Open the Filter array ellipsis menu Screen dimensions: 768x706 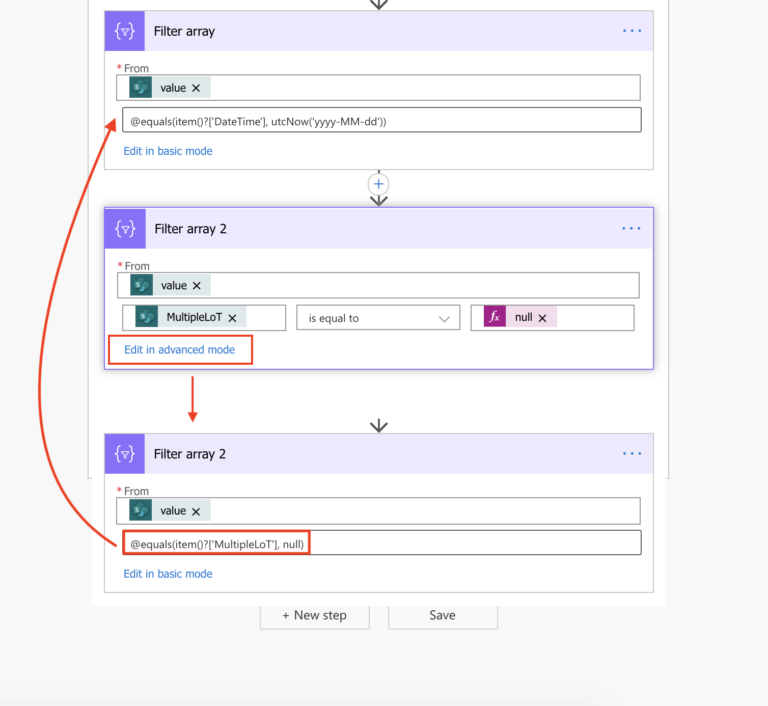click(x=632, y=31)
